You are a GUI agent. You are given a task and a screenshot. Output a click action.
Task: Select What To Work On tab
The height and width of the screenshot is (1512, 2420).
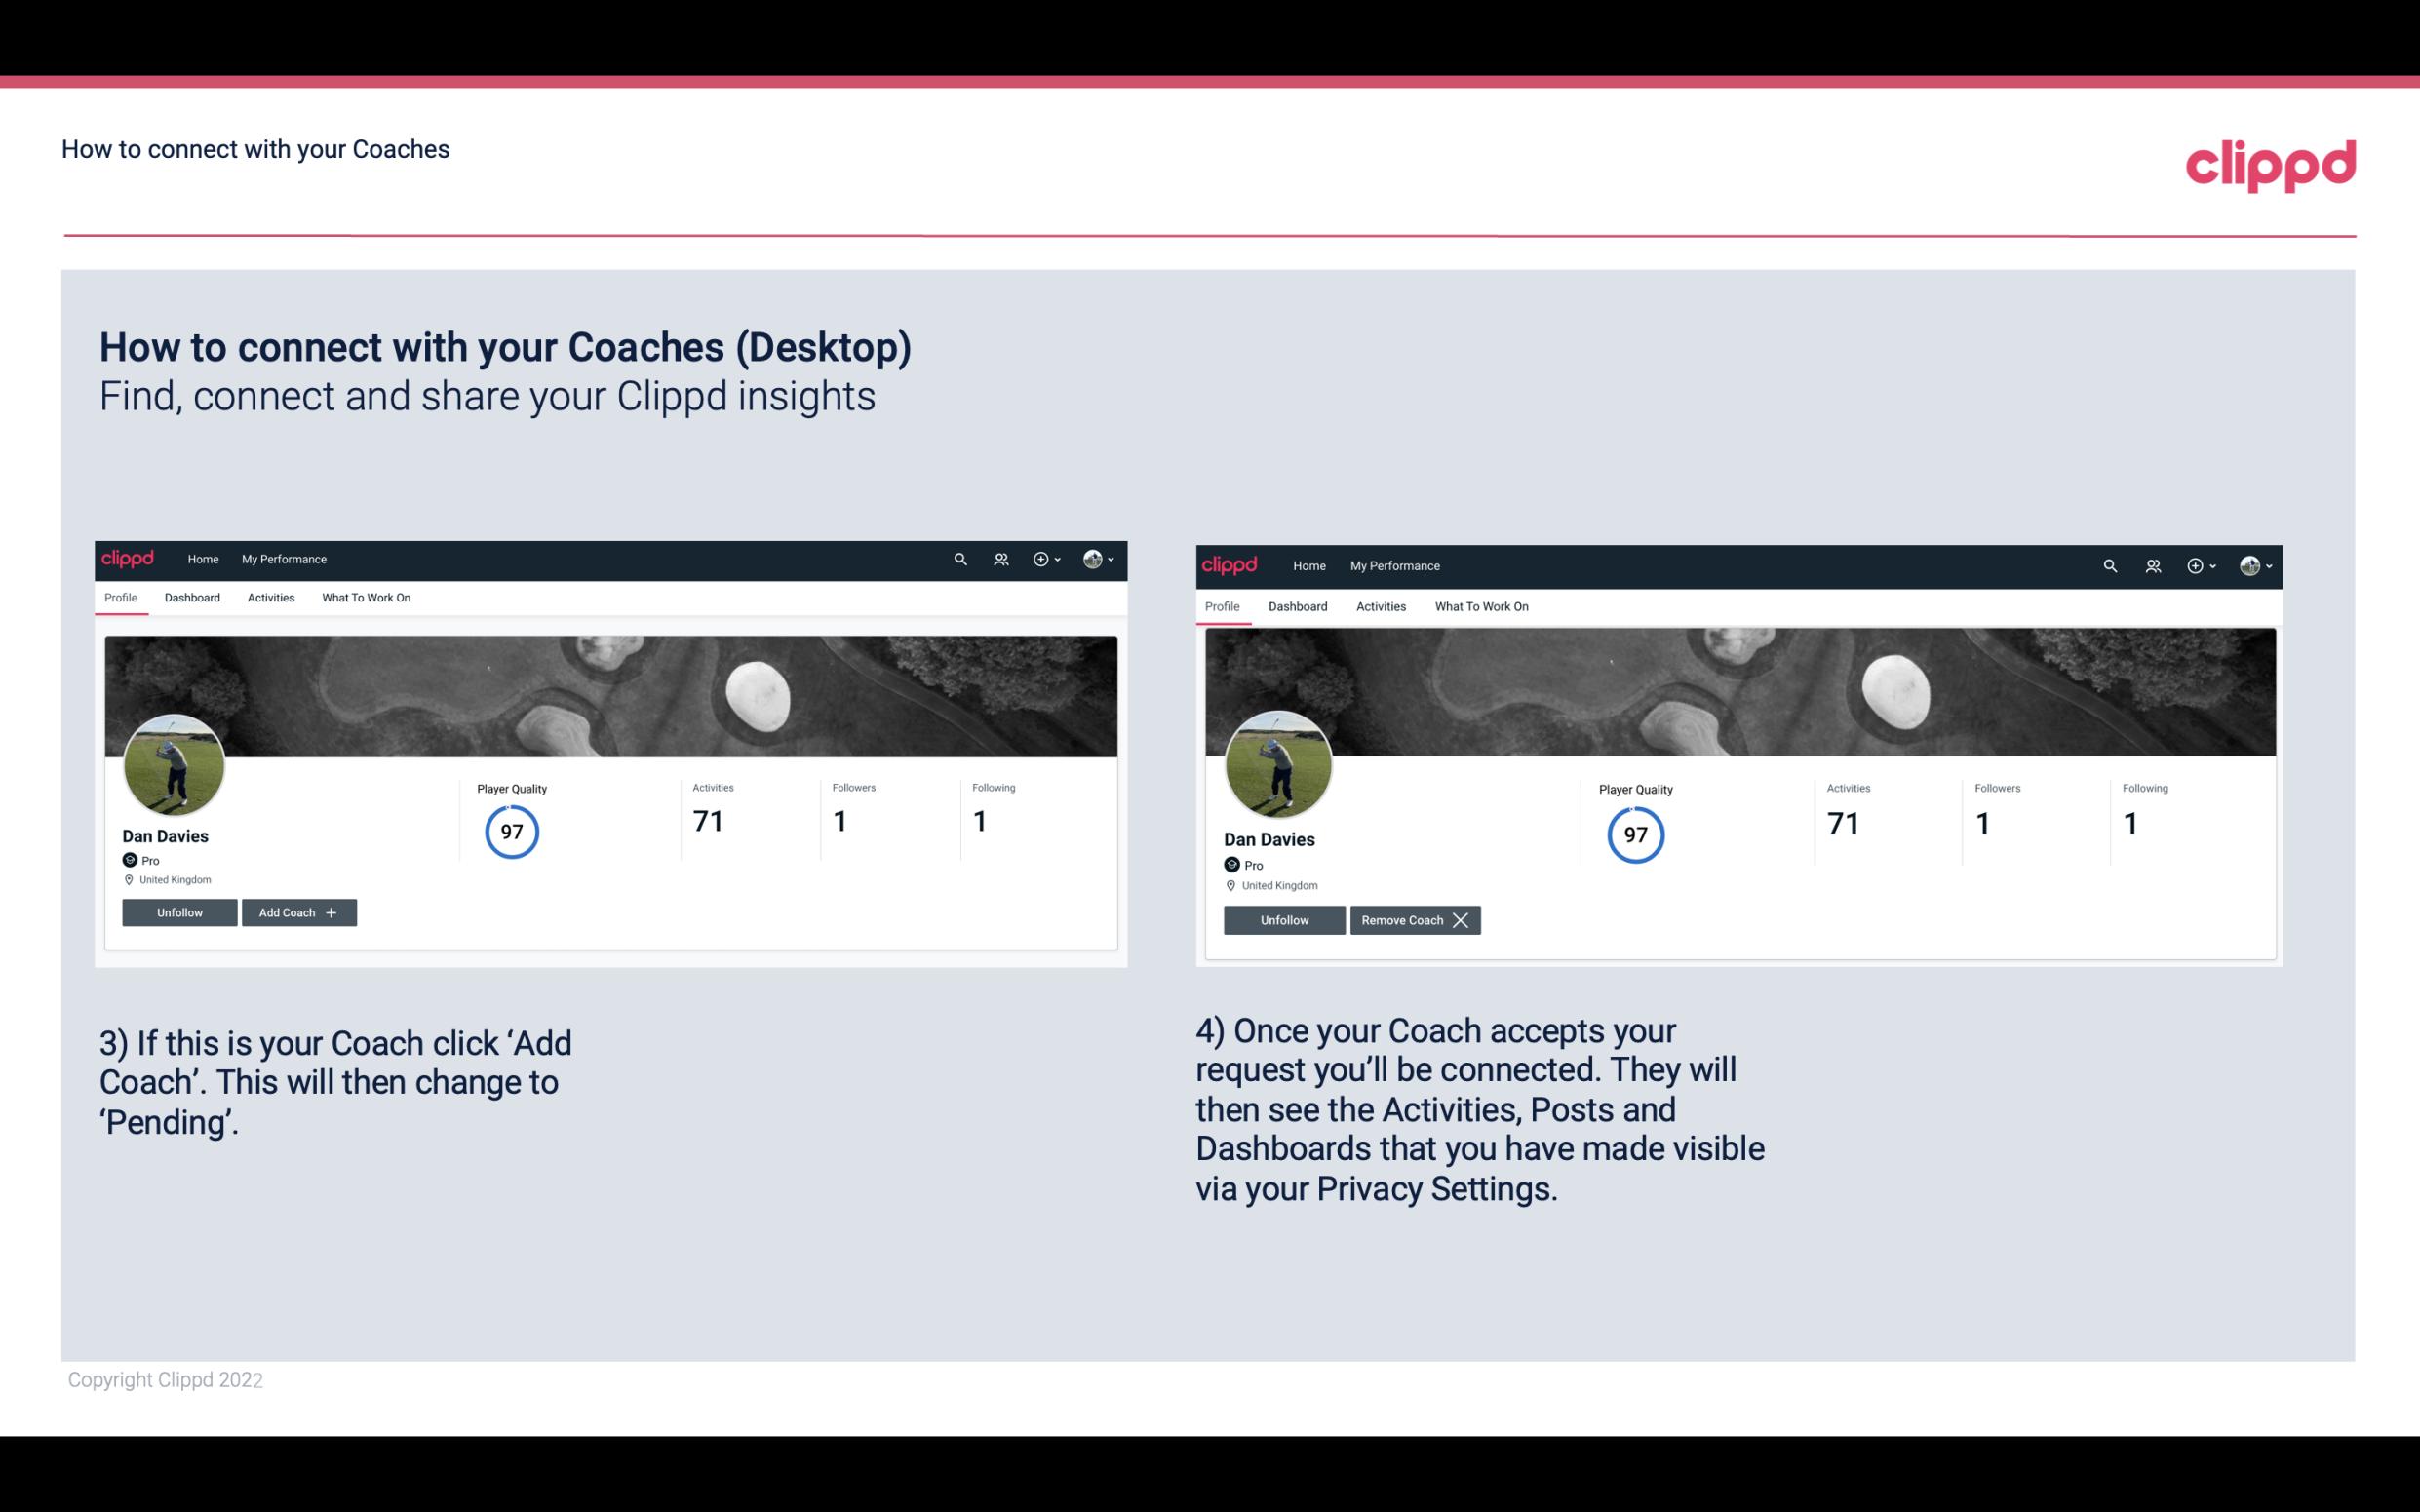pyautogui.click(x=366, y=598)
